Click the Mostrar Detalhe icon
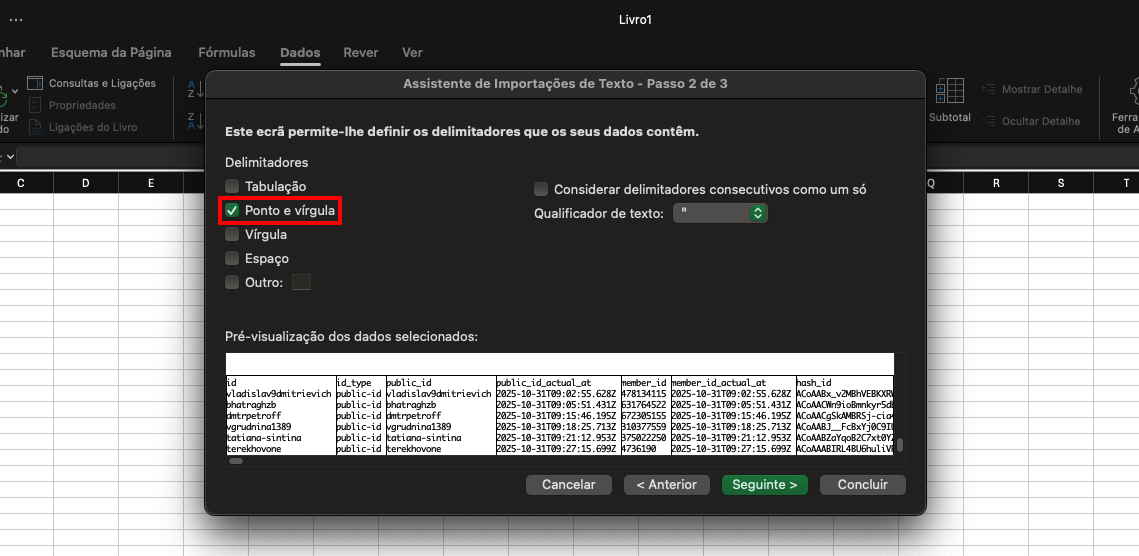This screenshot has height=556, width=1139. 989,89
